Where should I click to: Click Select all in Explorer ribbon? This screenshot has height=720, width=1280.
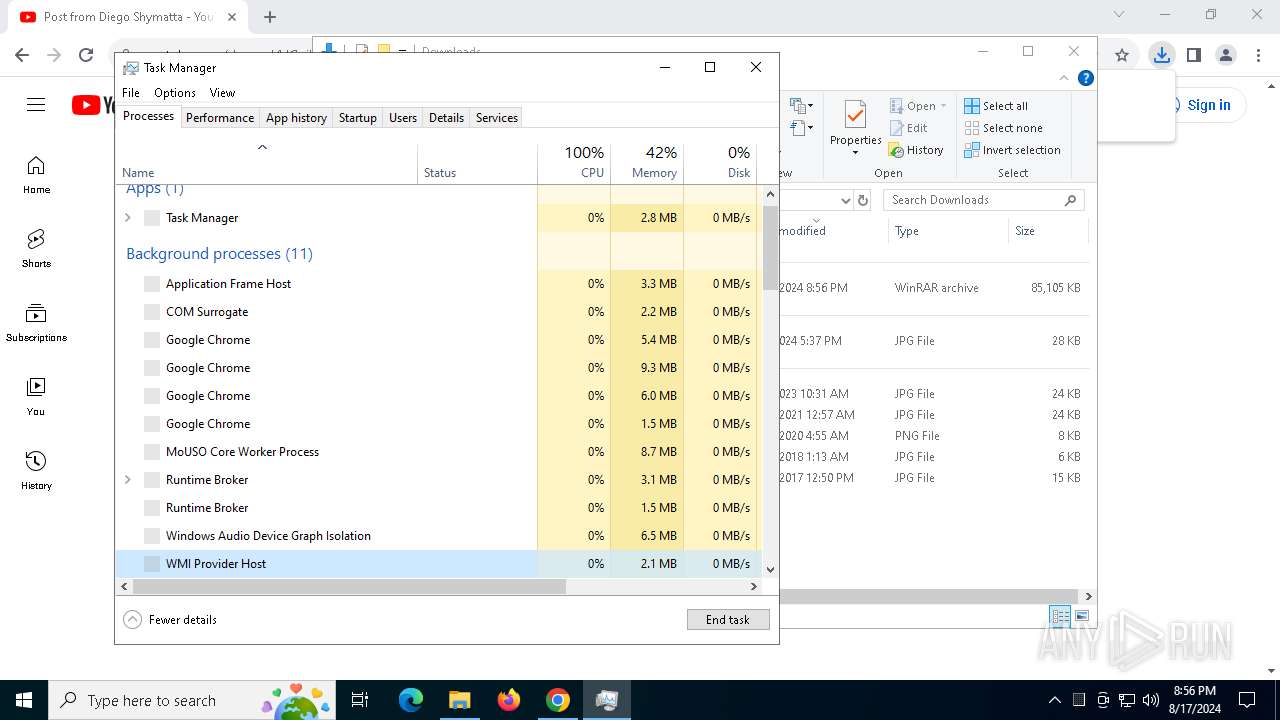(996, 106)
